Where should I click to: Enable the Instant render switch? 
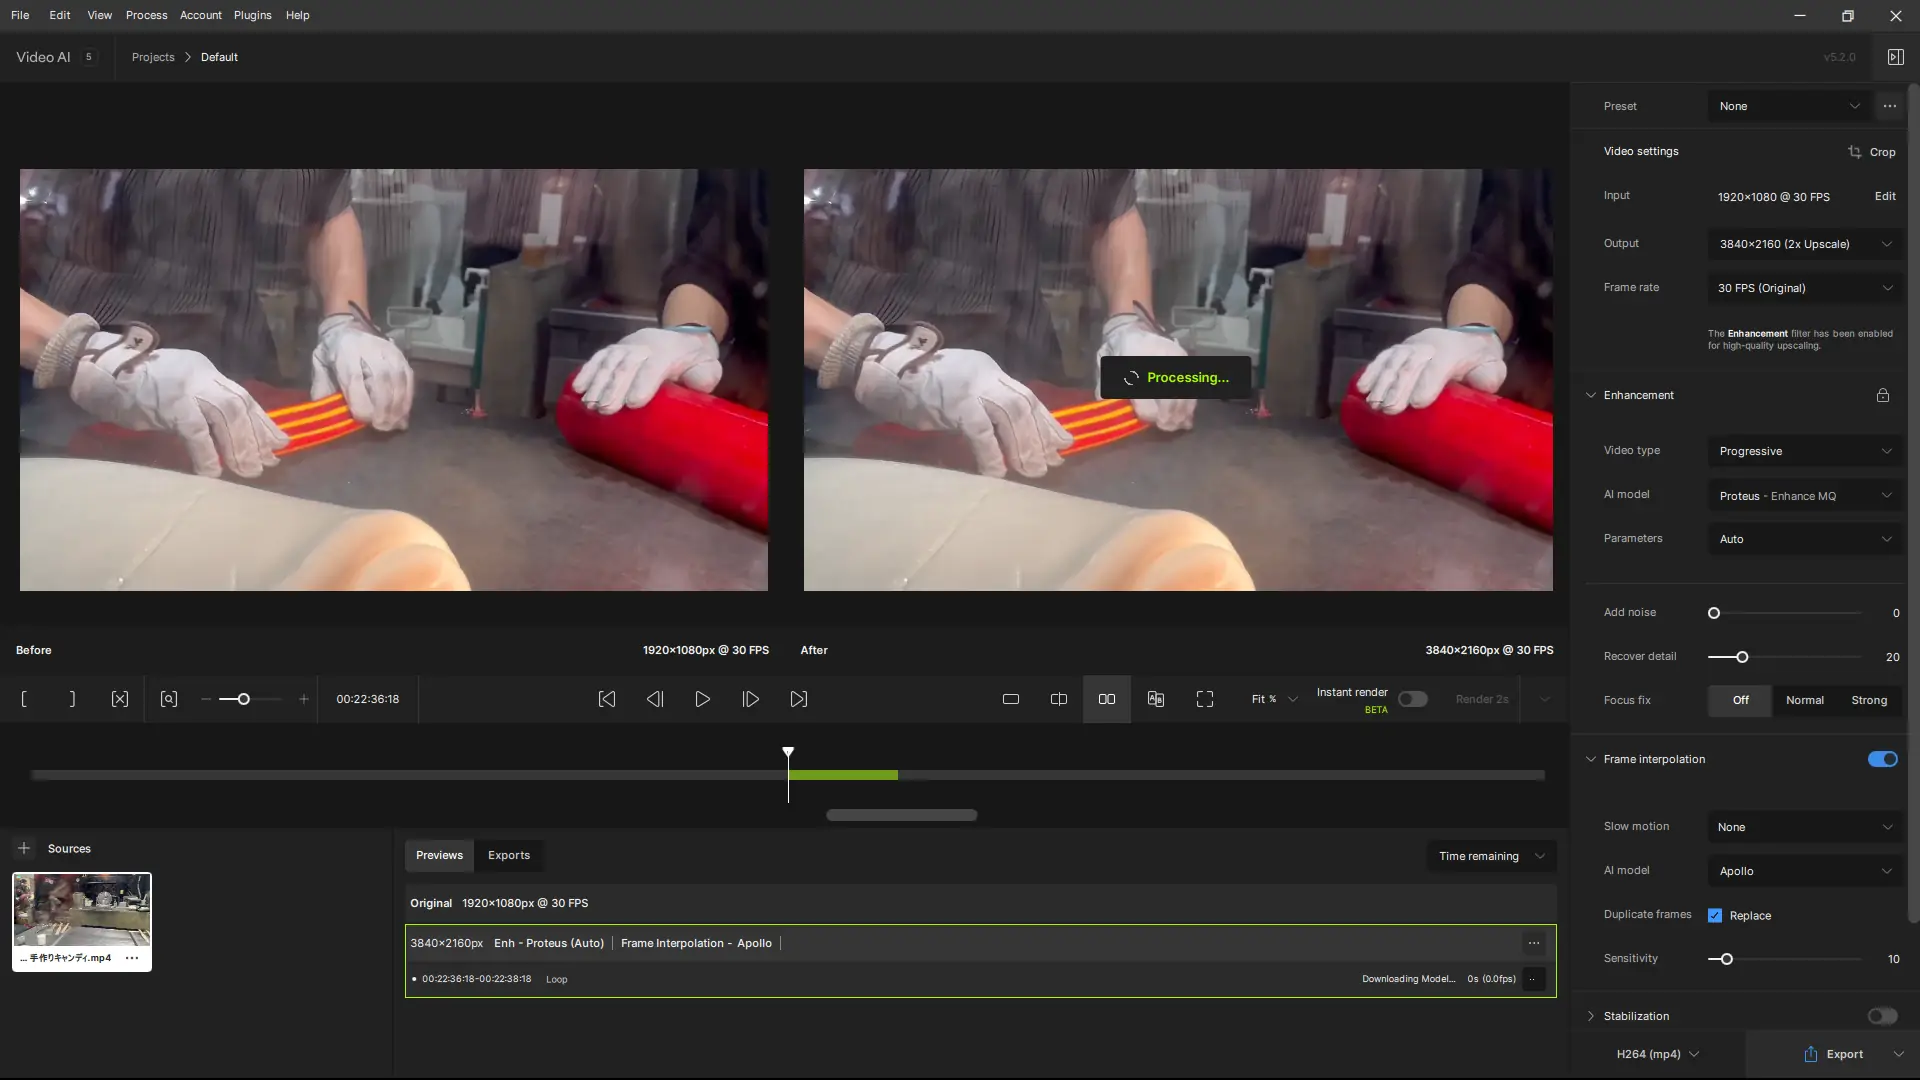(1412, 699)
